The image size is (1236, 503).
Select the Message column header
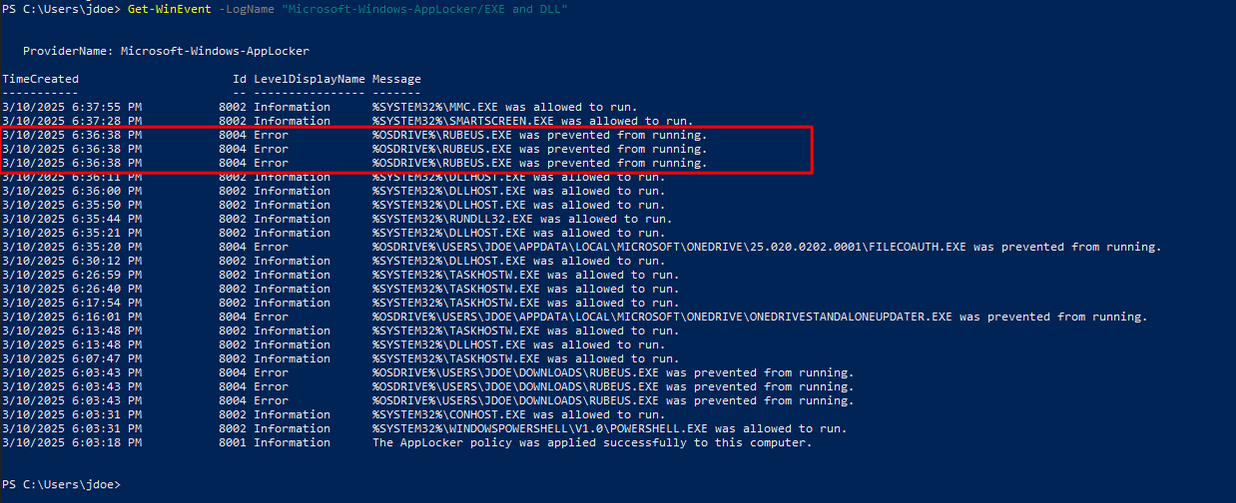pos(397,79)
